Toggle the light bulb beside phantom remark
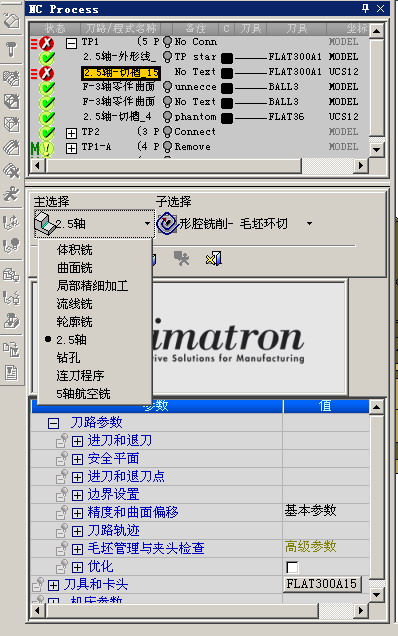The height and width of the screenshot is (636, 398). [x=167, y=117]
